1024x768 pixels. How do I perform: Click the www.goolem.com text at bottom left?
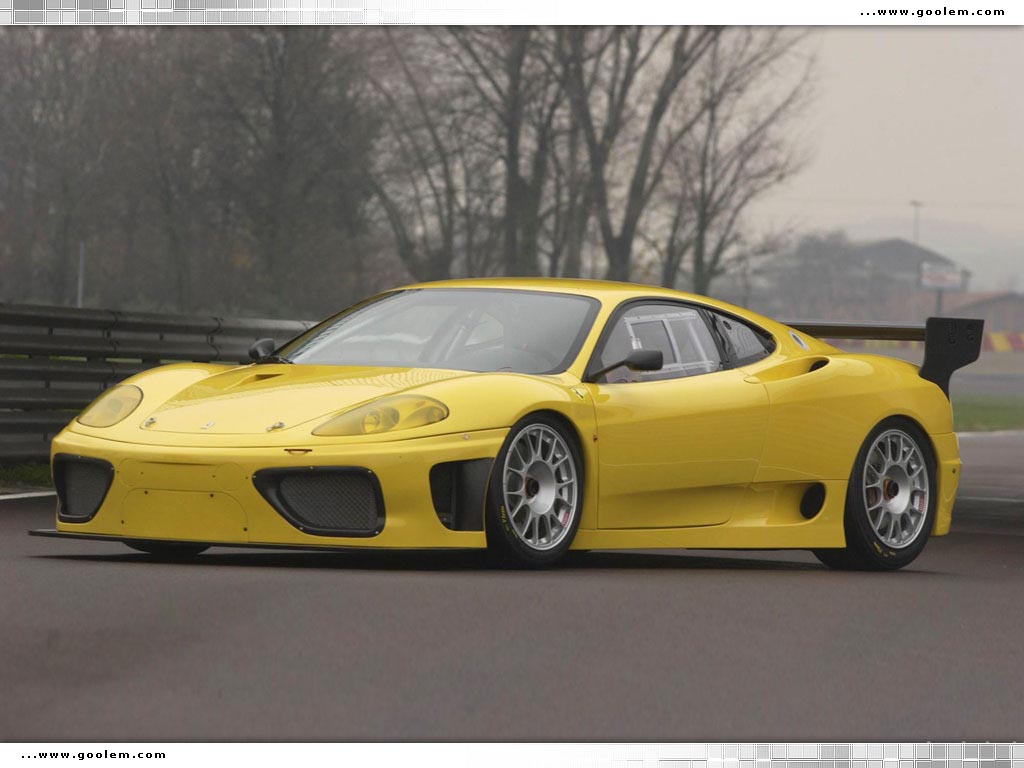tap(93, 755)
